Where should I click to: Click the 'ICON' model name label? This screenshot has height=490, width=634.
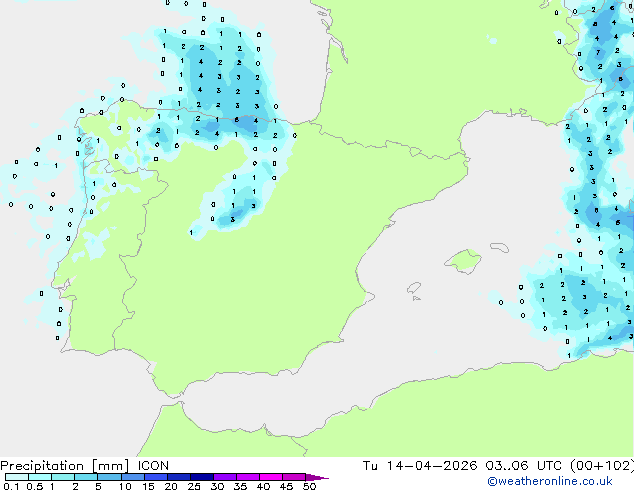153,466
